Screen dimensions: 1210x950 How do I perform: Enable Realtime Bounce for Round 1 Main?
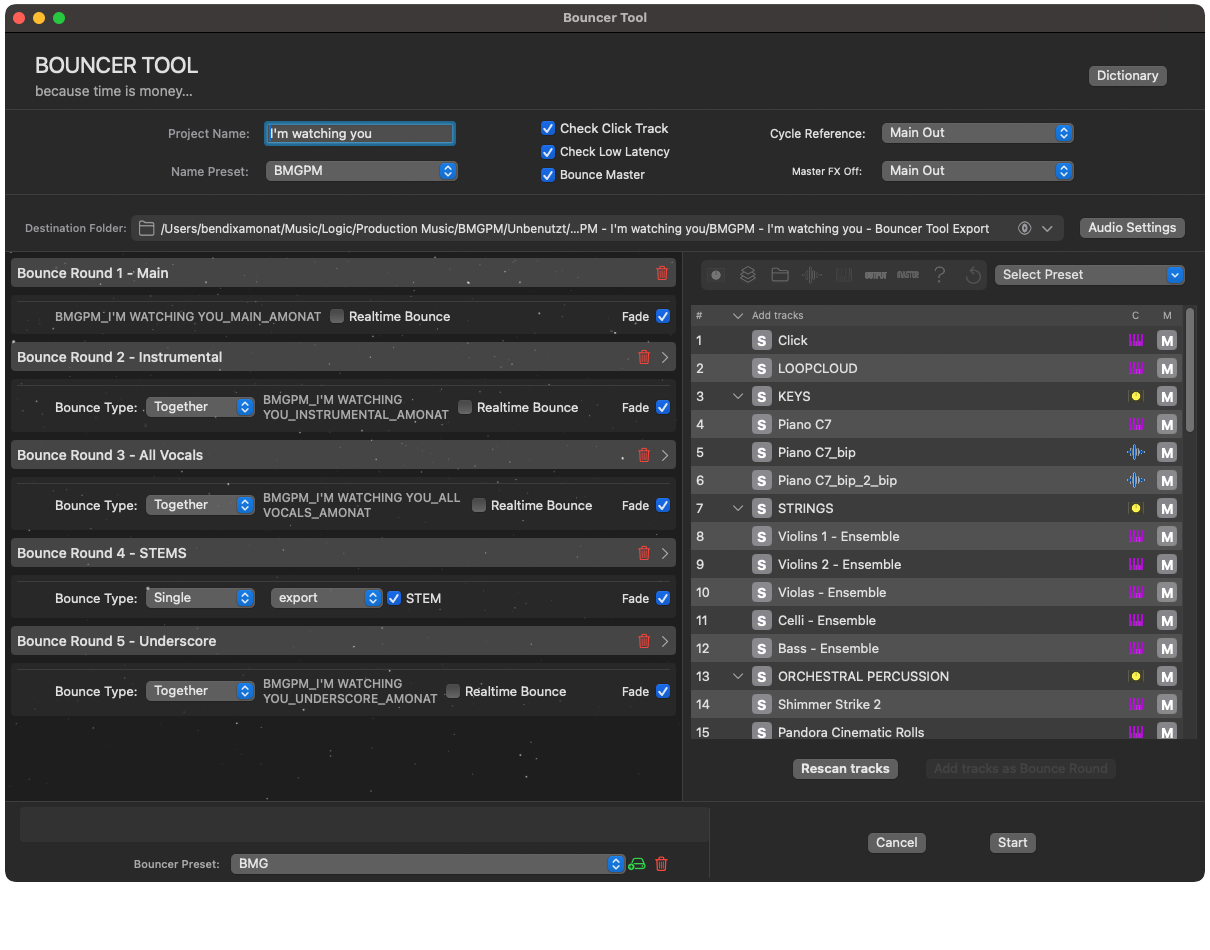click(337, 317)
